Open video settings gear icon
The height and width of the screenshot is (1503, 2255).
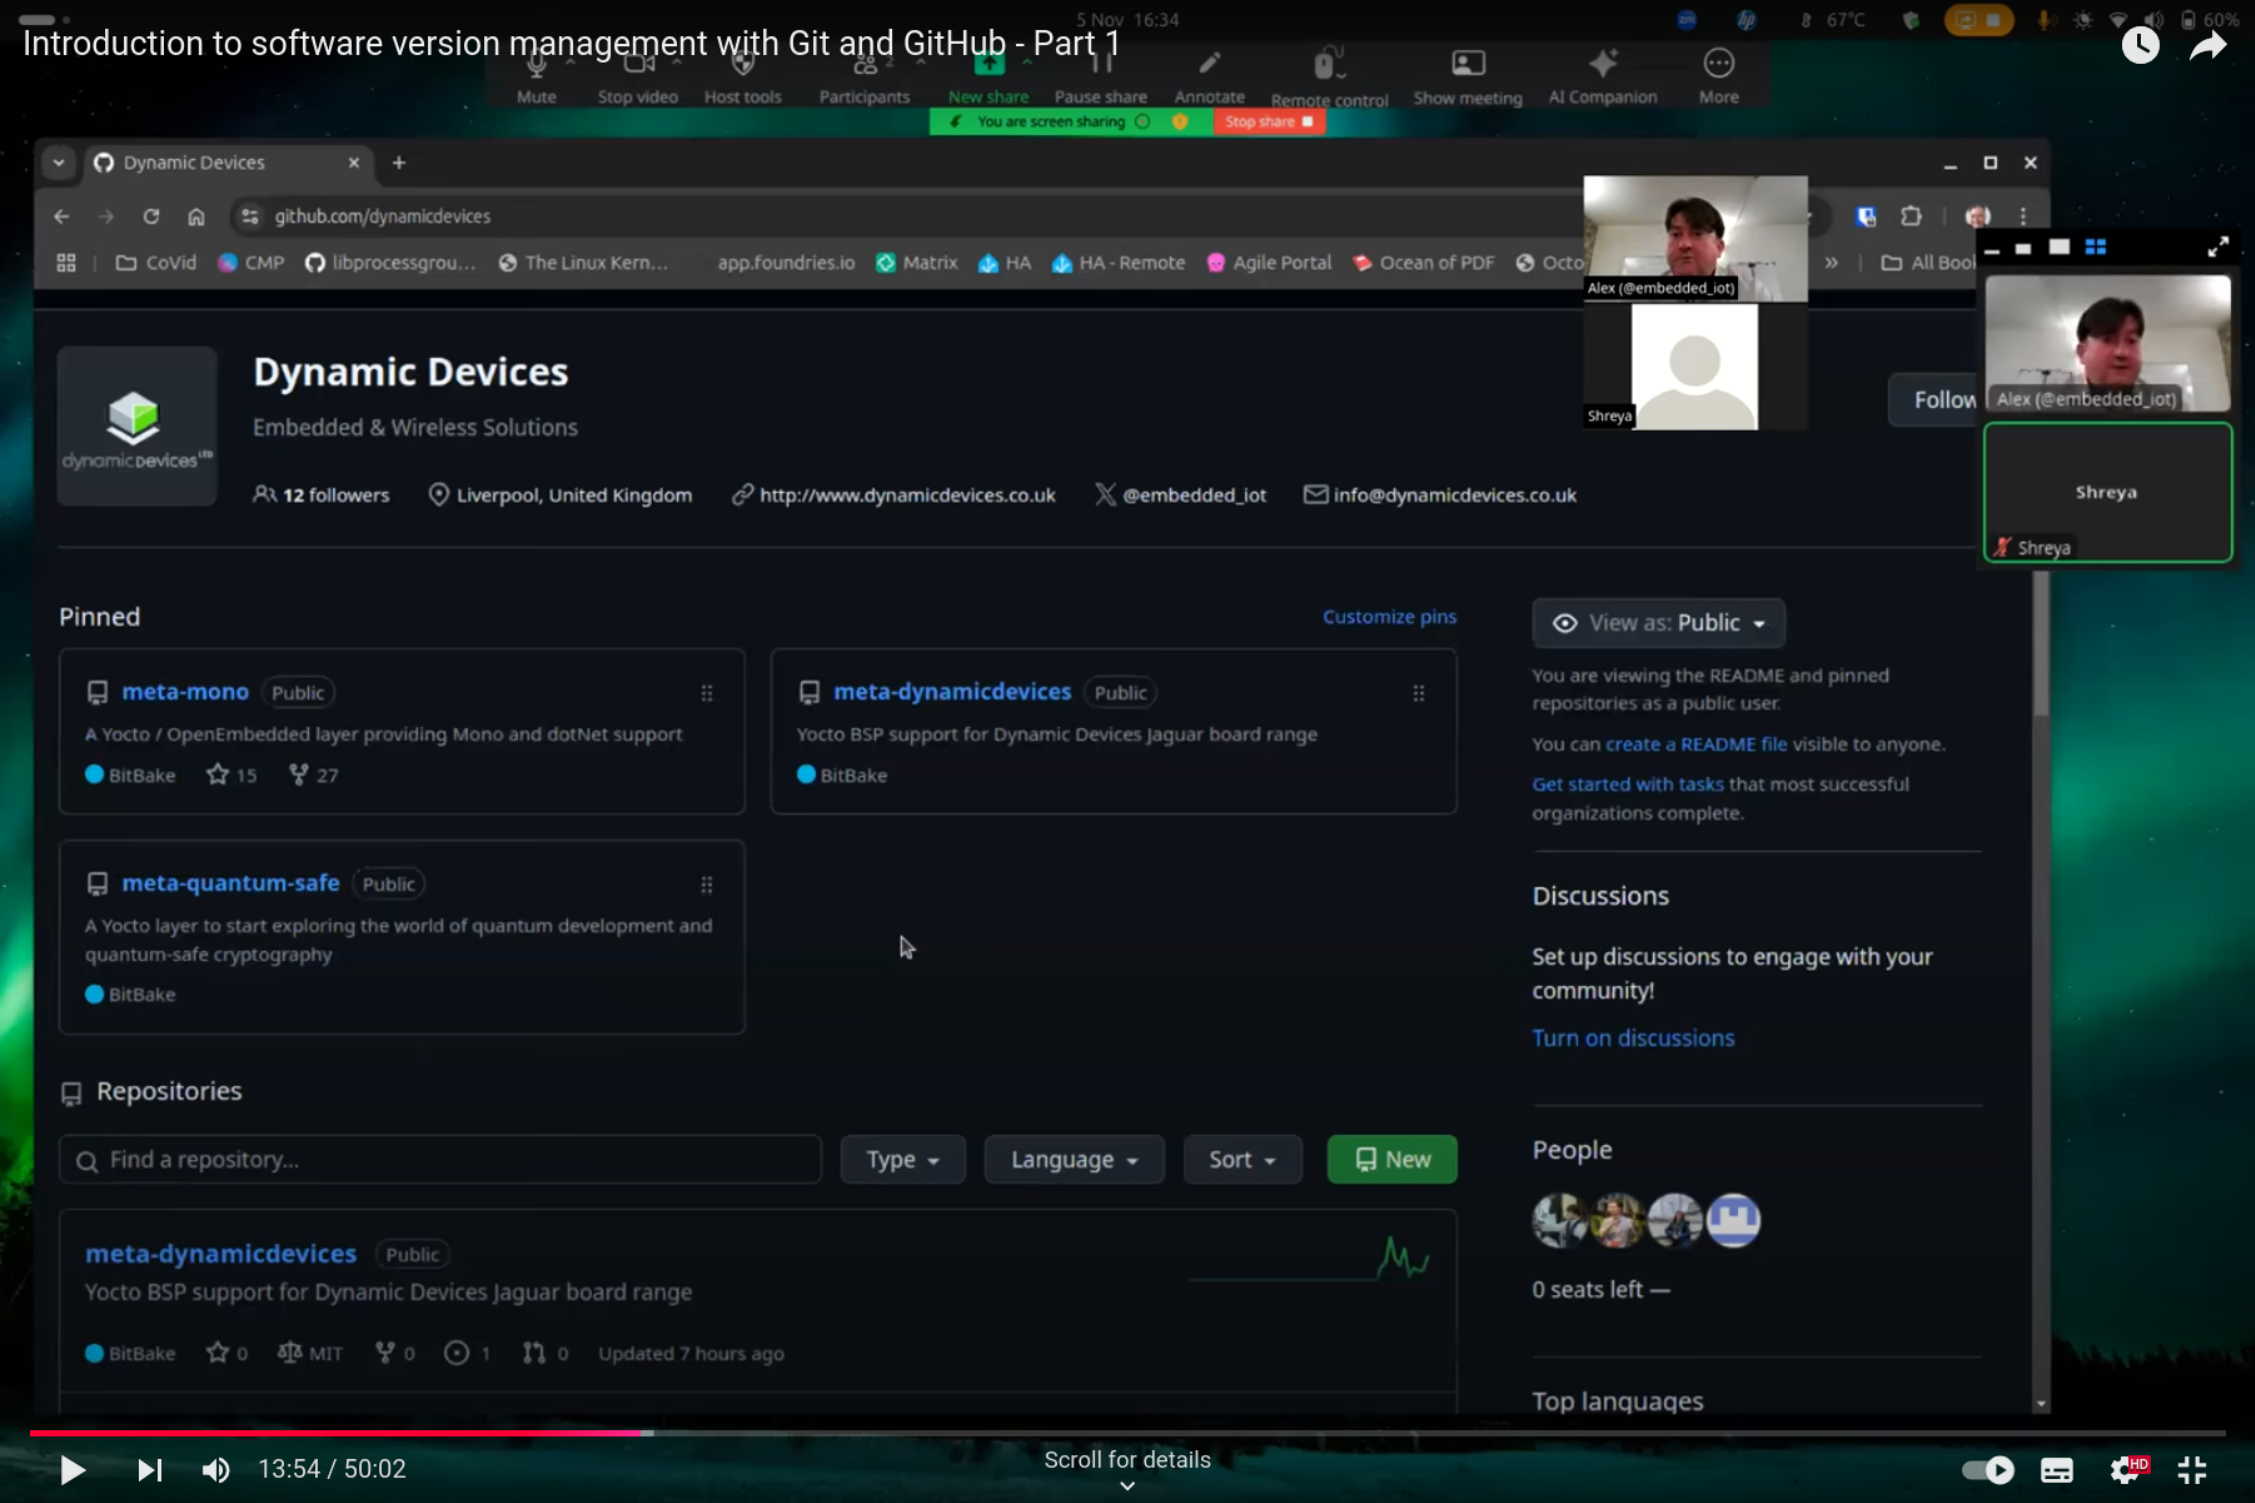tap(2127, 1469)
